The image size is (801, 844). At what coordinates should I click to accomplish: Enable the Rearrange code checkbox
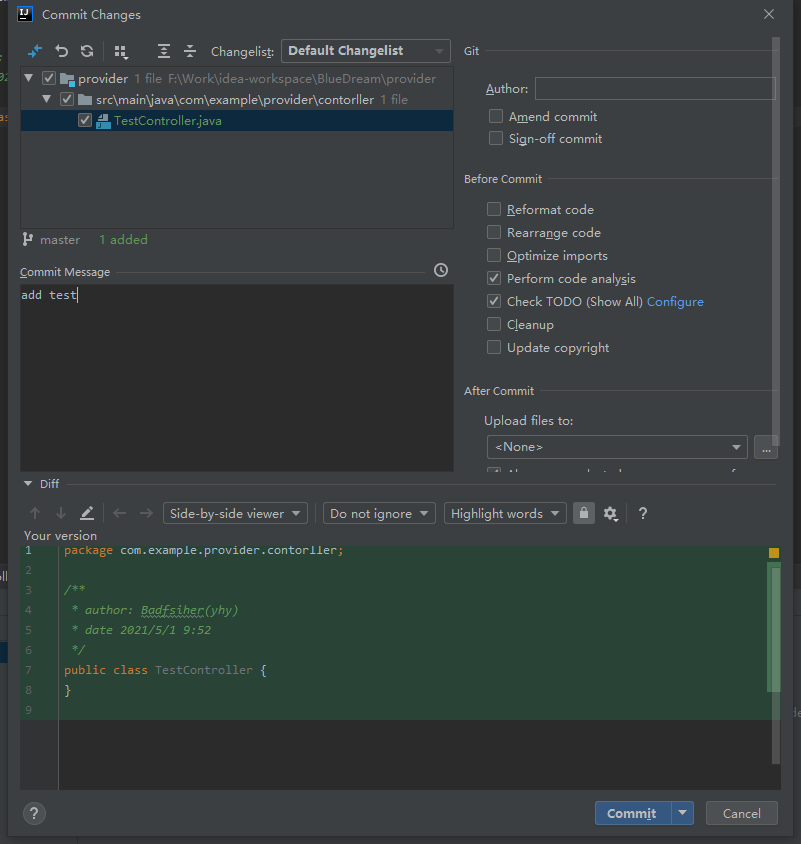coord(494,232)
